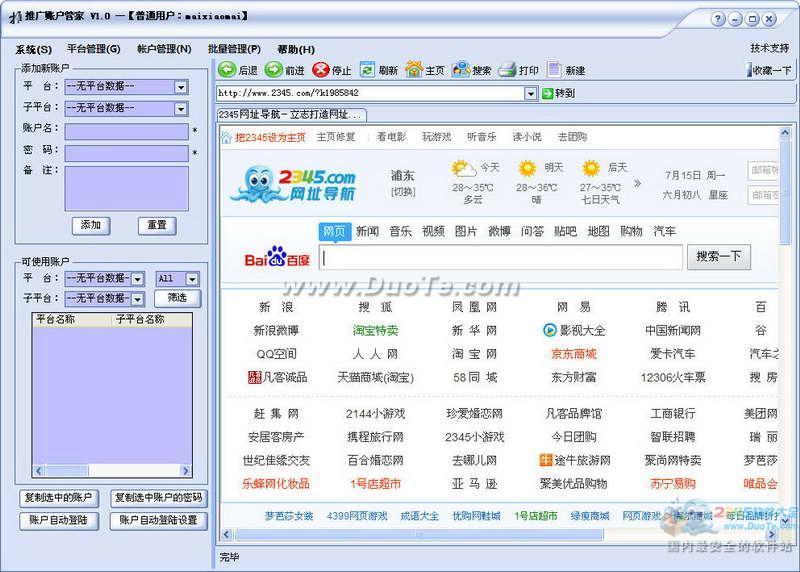The height and width of the screenshot is (572, 800).
Task: Click the 账户名 input field
Action: coord(126,131)
